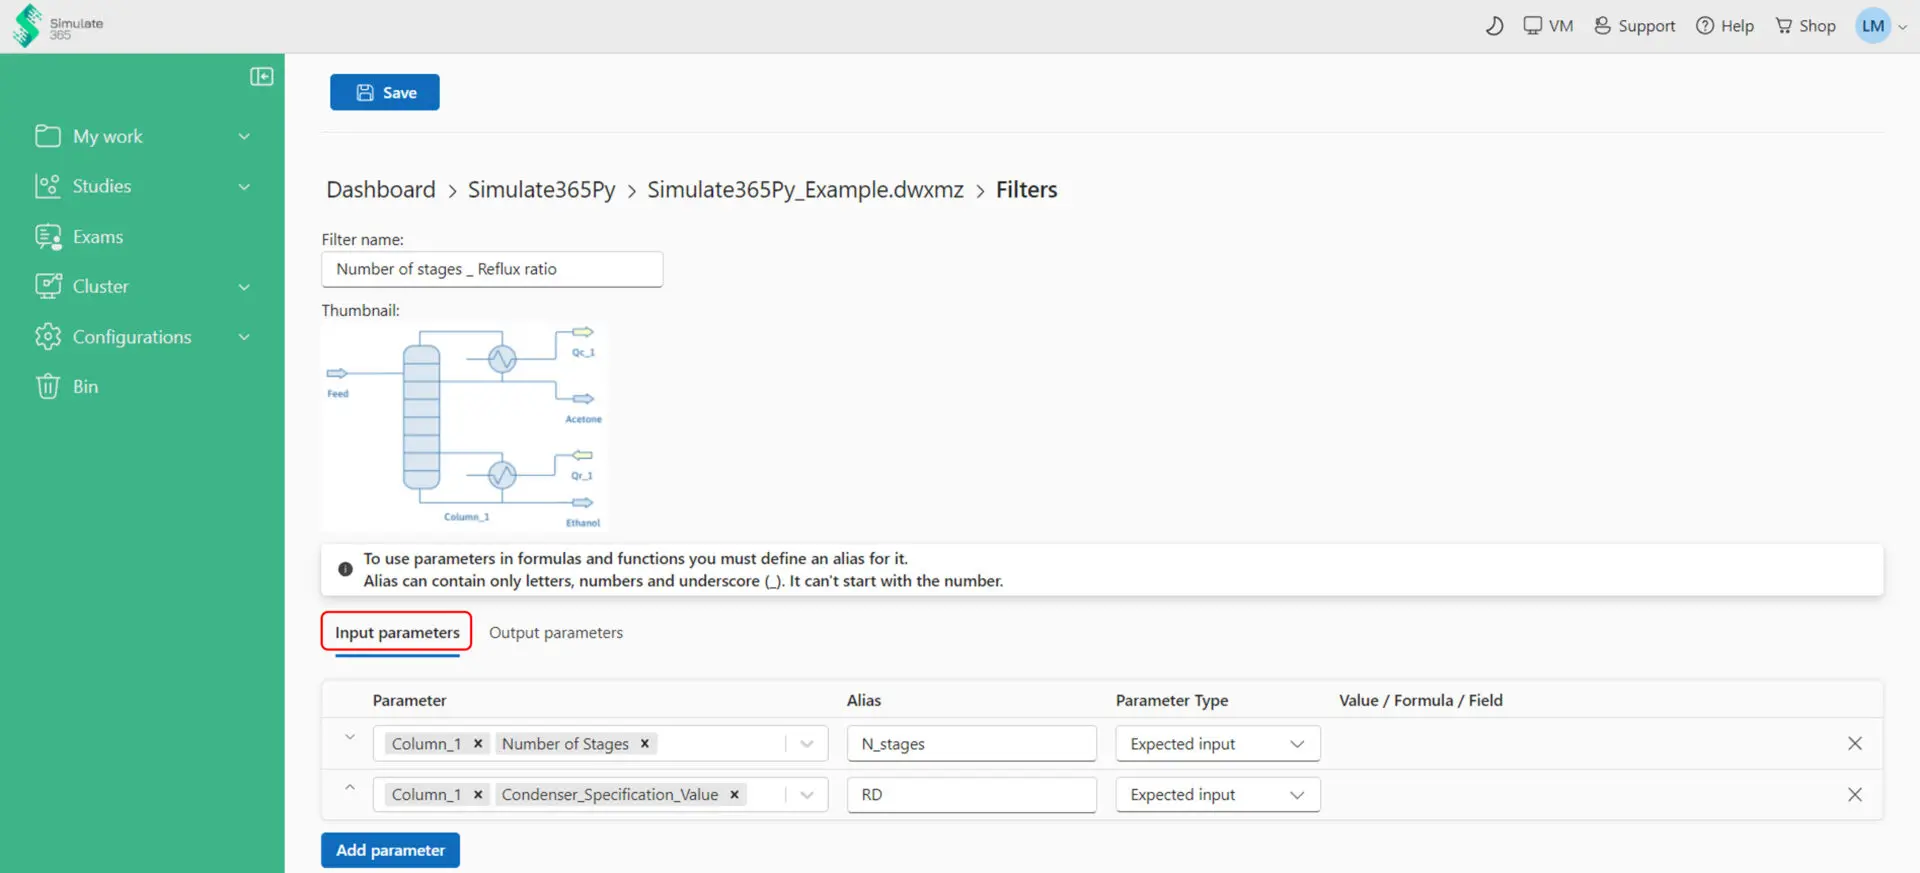Screen dimensions: 1920x873
Task: Collapse the sidebar panel icon
Action: (x=261, y=77)
